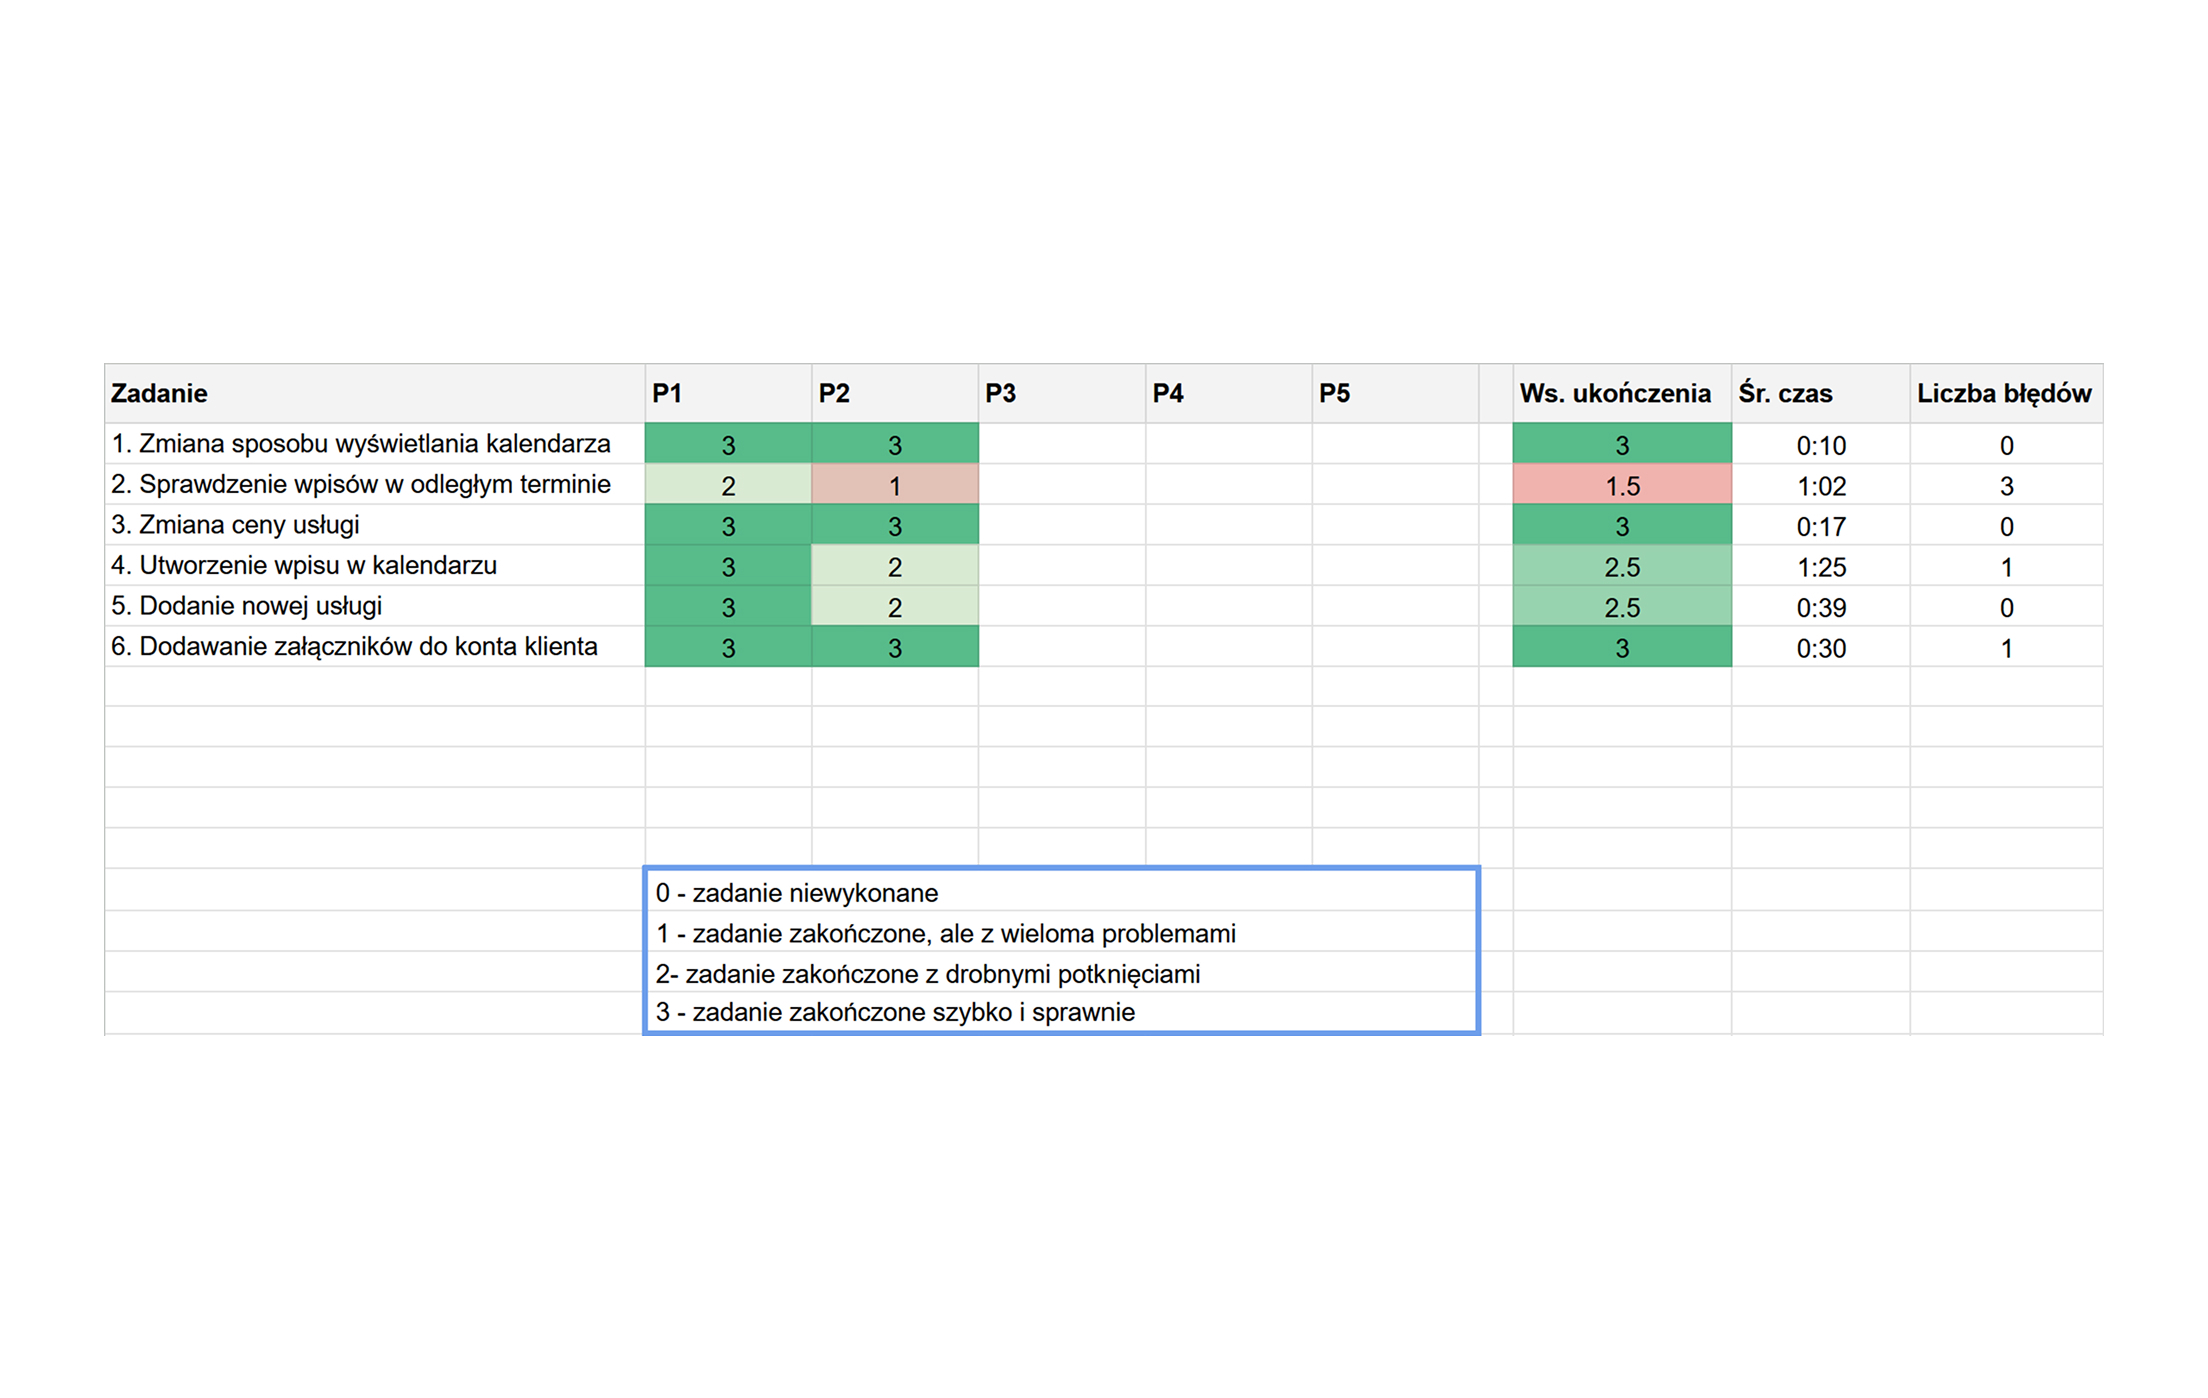
Task: Select the P1 column header
Action: click(x=727, y=393)
